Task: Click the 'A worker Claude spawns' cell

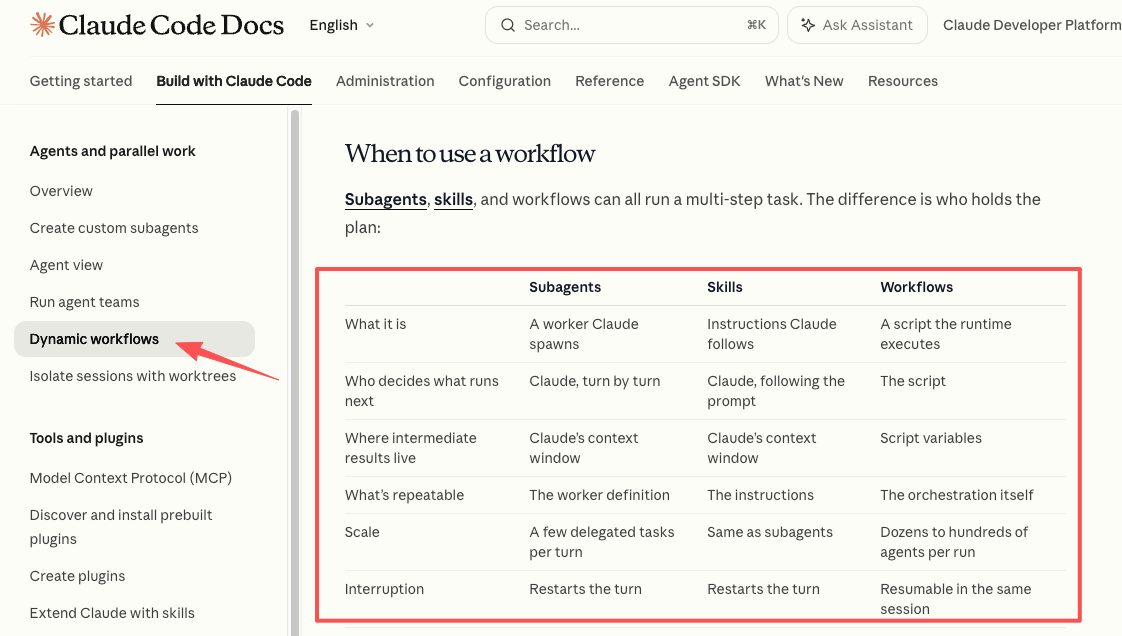Action: tap(584, 334)
